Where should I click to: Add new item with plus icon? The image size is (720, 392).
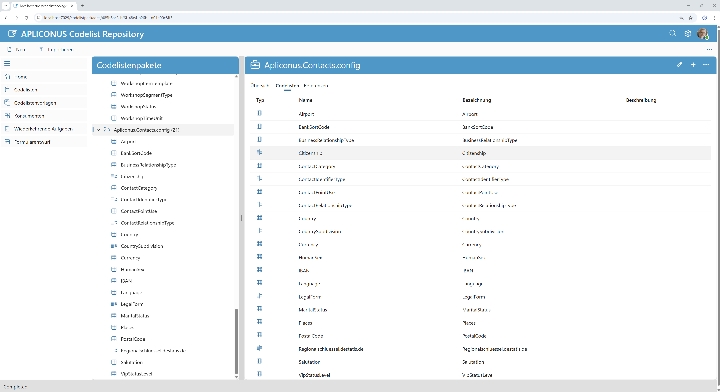pyautogui.click(x=693, y=65)
